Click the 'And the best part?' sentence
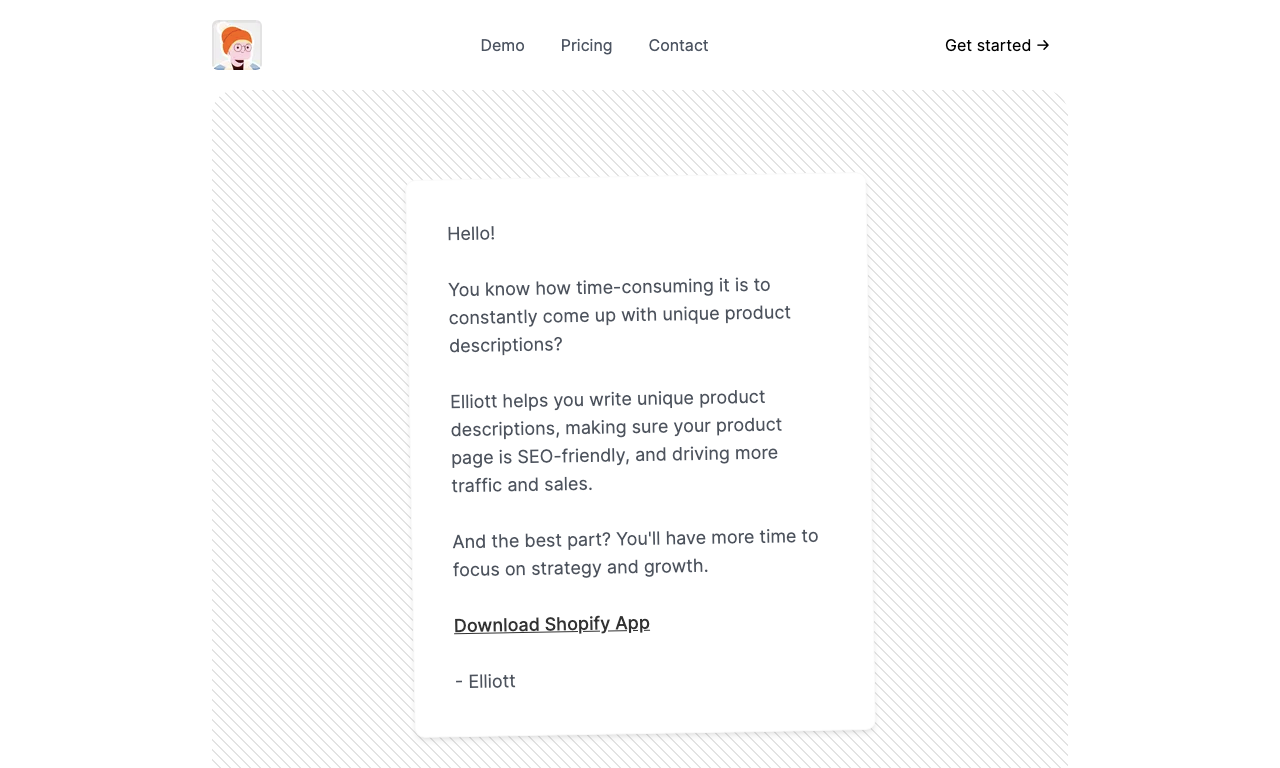1280x768 pixels. pyautogui.click(x=531, y=540)
